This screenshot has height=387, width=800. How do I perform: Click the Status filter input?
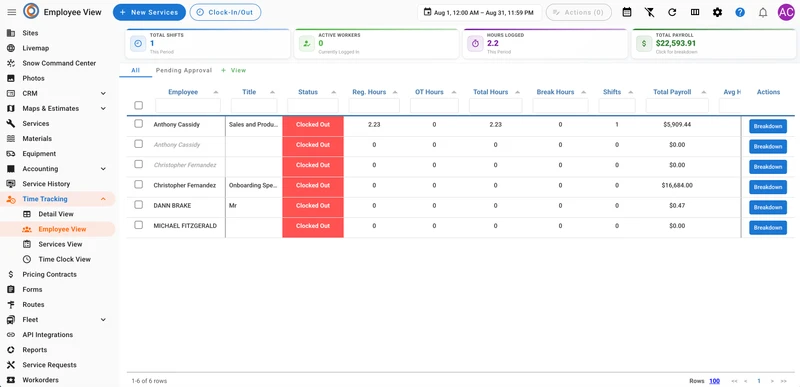(313, 106)
